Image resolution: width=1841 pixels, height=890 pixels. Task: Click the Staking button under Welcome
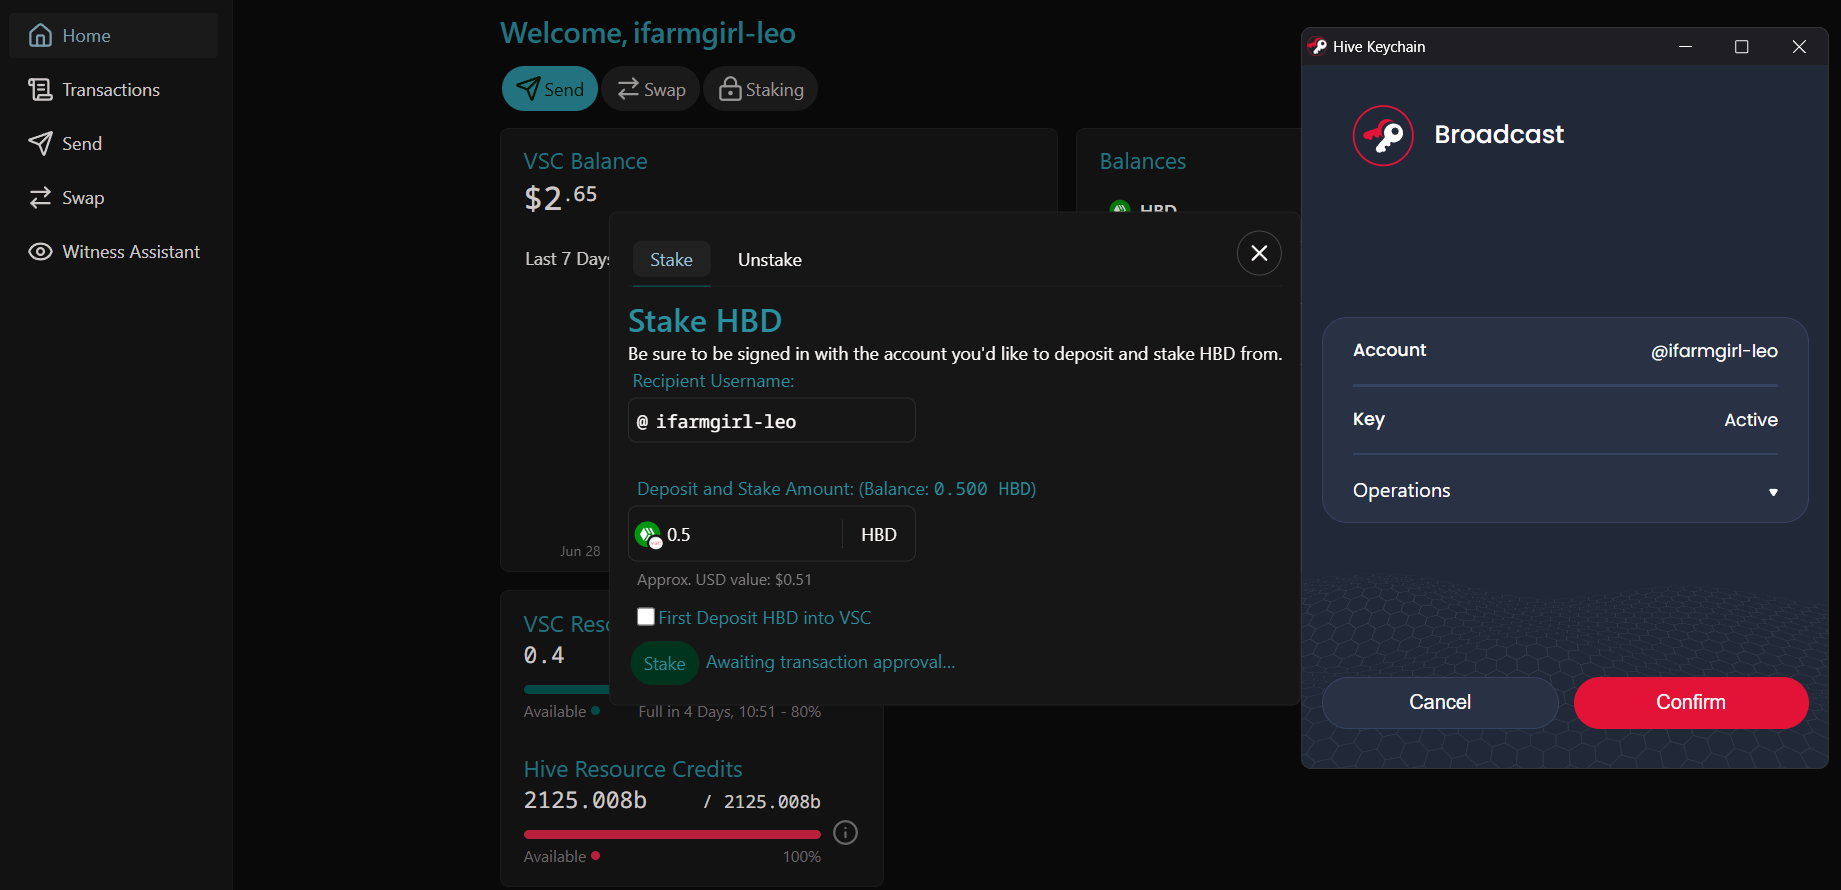(761, 89)
